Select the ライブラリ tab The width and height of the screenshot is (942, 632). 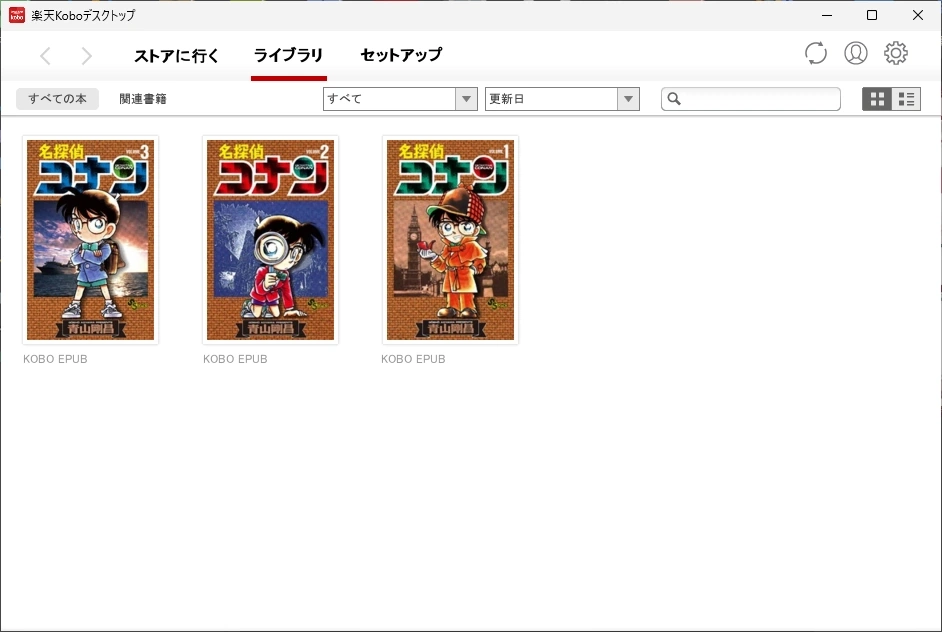[288, 55]
